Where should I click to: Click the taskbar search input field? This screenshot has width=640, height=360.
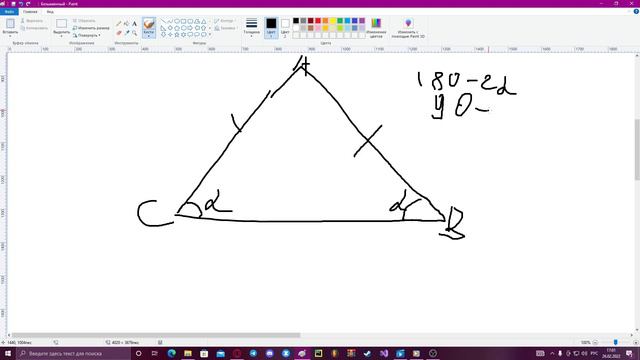coord(73,353)
